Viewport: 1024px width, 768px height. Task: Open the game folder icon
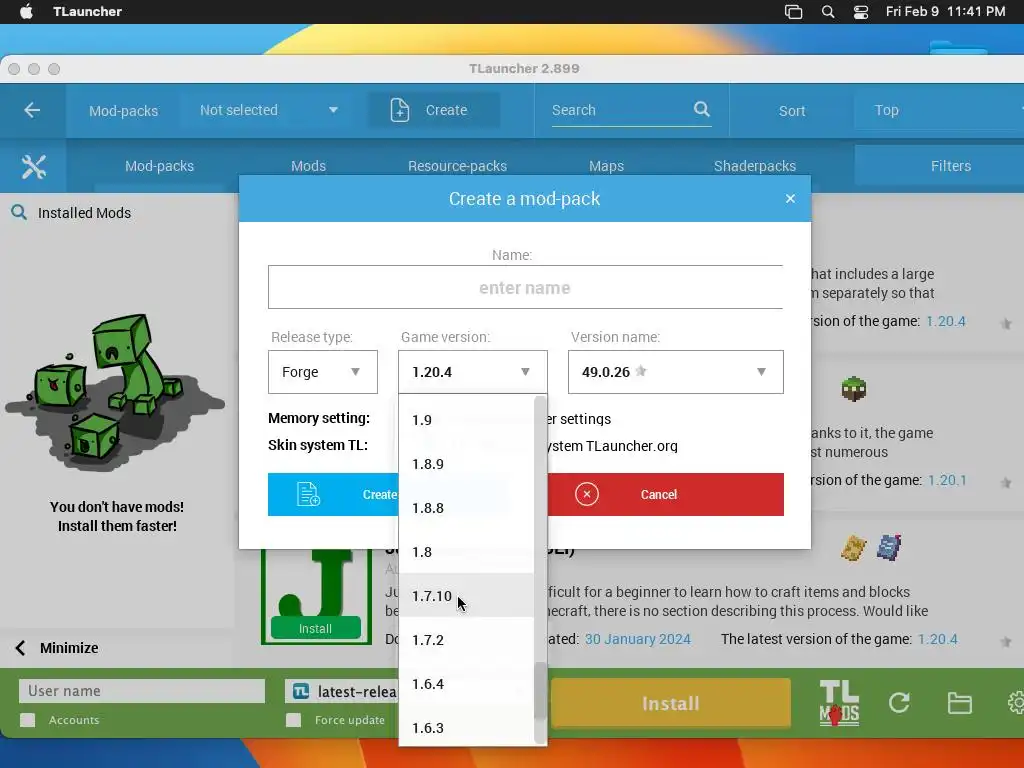click(x=959, y=703)
